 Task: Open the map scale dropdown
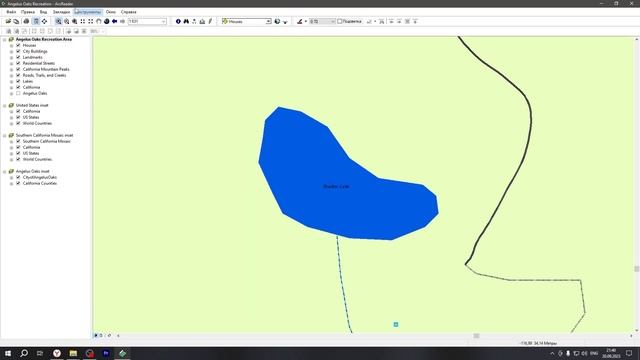(164, 21)
